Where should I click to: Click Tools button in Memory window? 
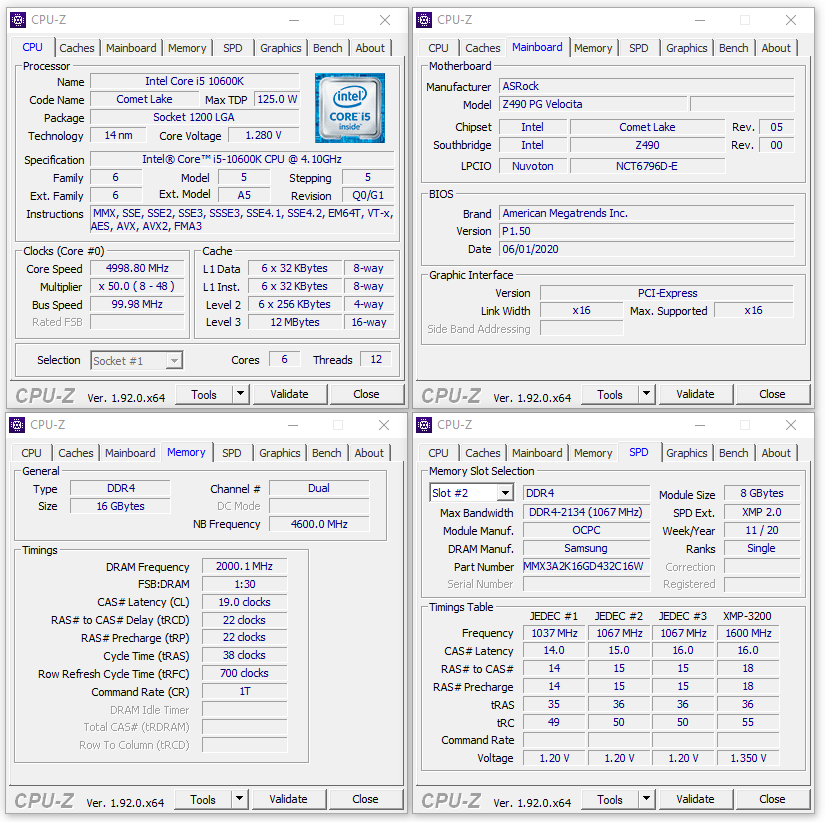pyautogui.click(x=203, y=799)
